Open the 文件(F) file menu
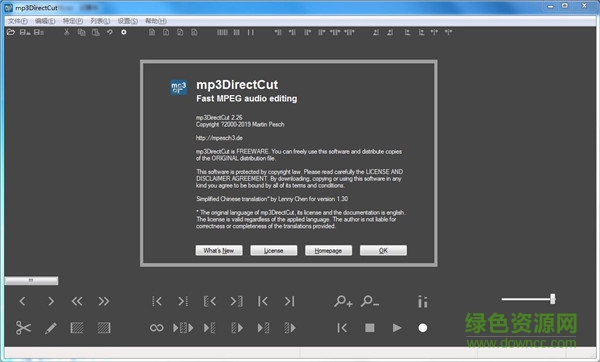Viewport: 600px width, 362px height. tap(18, 21)
